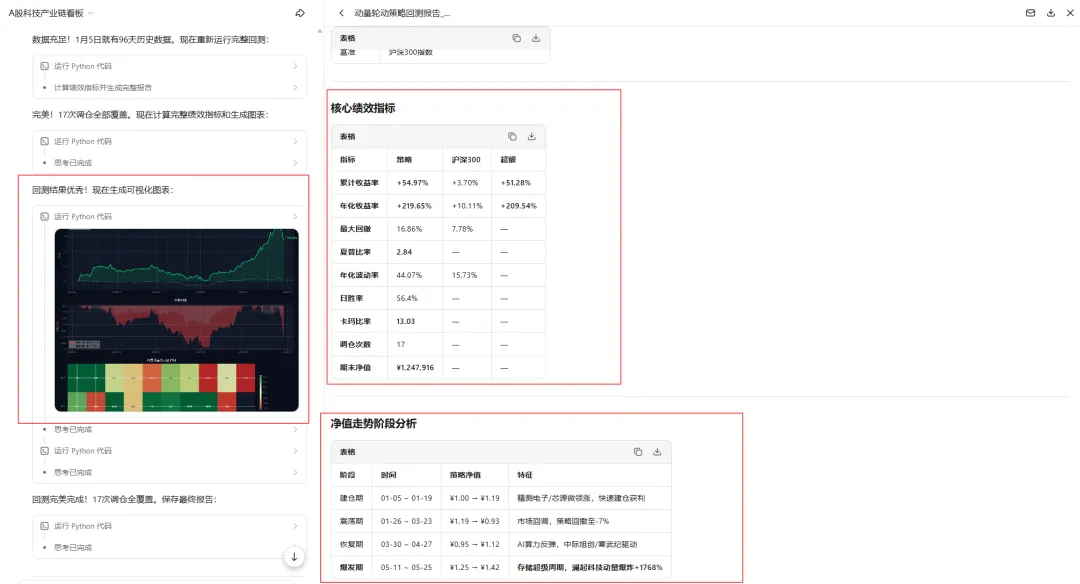Click the 卡玛比率 row label
Image resolution: width=1080 pixels, height=584 pixels.
[355, 321]
